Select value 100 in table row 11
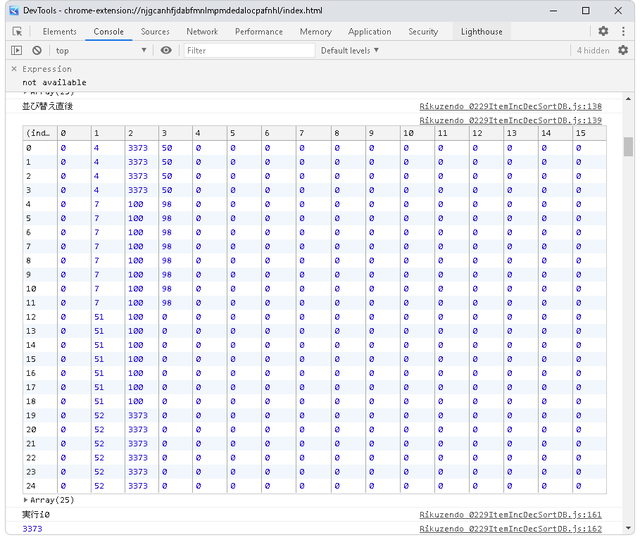 (x=136, y=303)
